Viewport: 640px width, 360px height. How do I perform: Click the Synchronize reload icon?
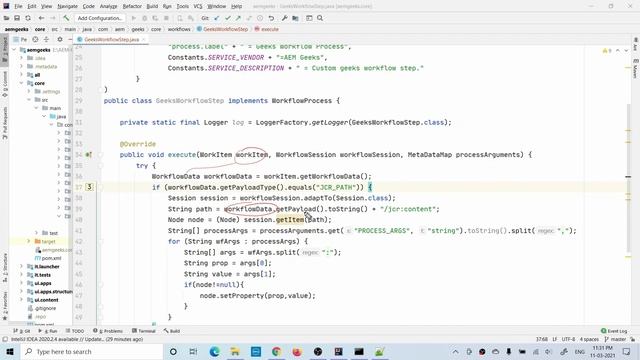click(28, 18)
